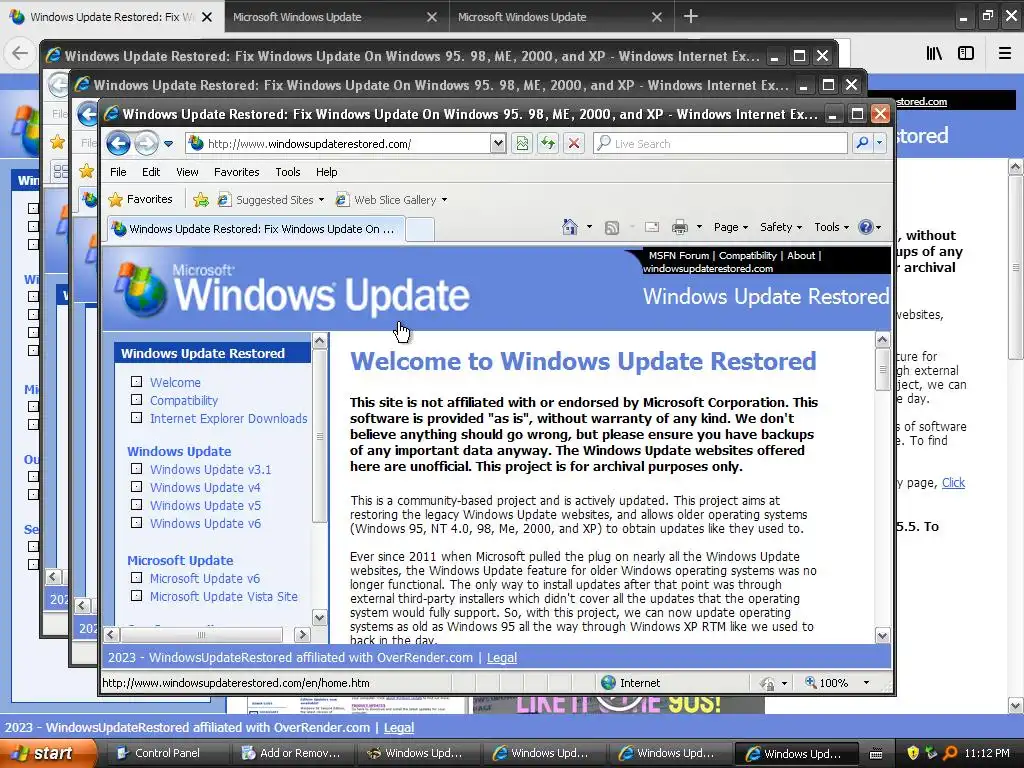Click the Refresh icon beside address bar
Viewport: 1024px width, 768px height.
pyautogui.click(x=548, y=143)
